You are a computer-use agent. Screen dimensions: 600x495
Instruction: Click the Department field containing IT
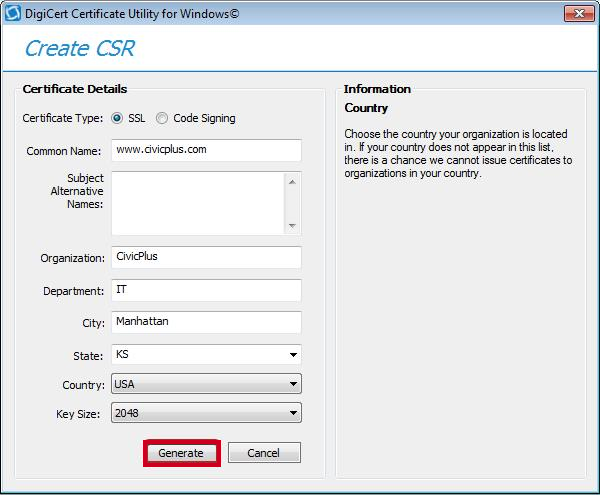206,290
